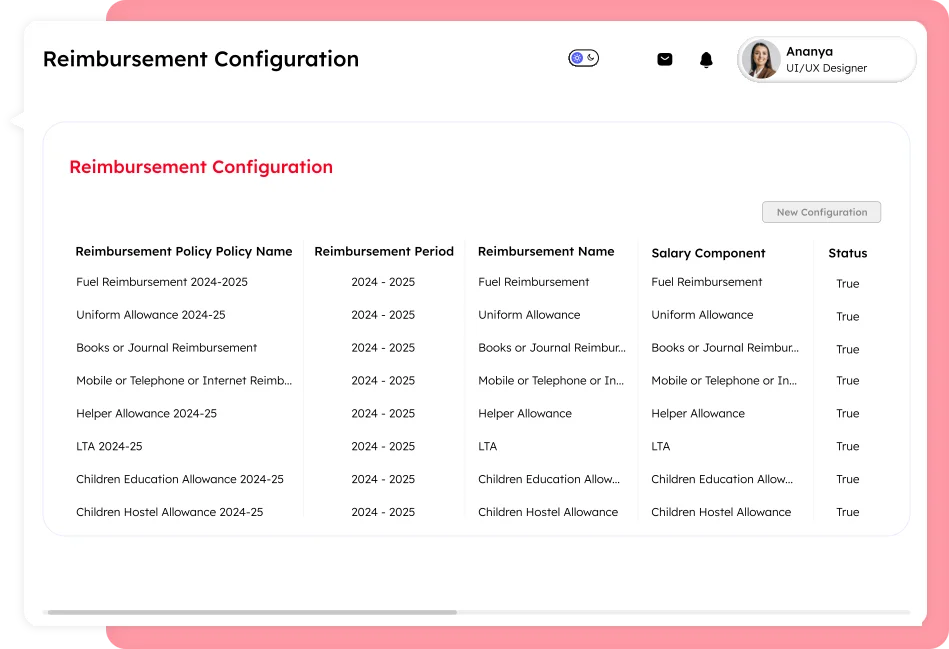This screenshot has width=949, height=649.
Task: Select the Books or Journal Reimbursement policy
Action: (x=167, y=348)
